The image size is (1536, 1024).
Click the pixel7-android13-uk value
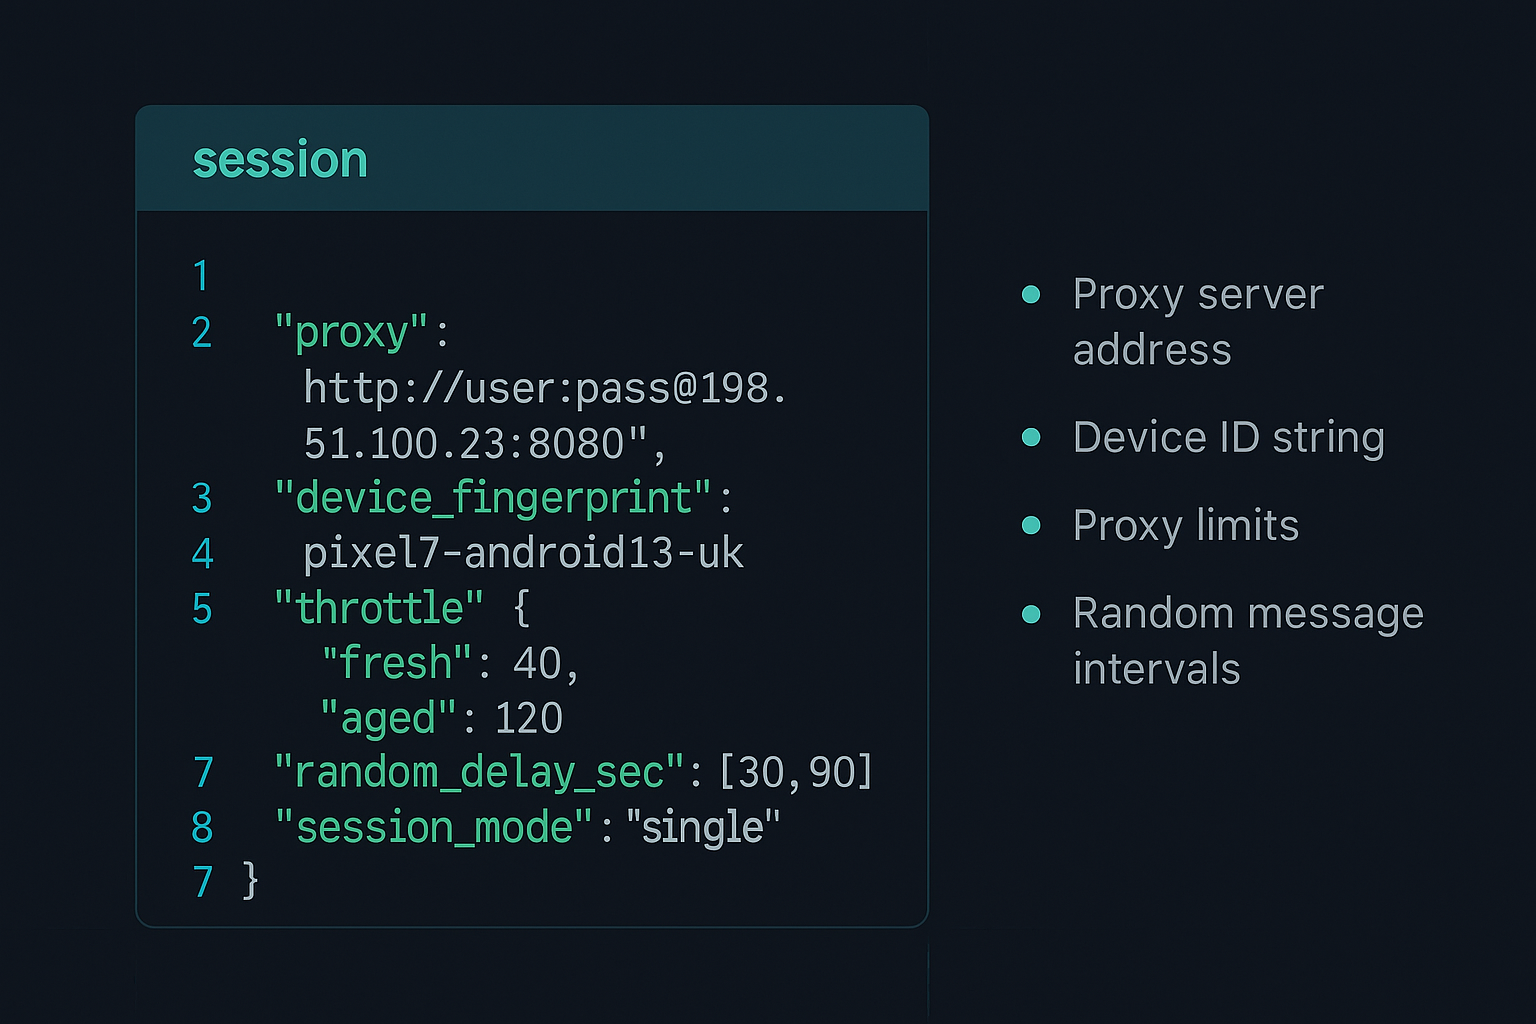[x=523, y=553]
